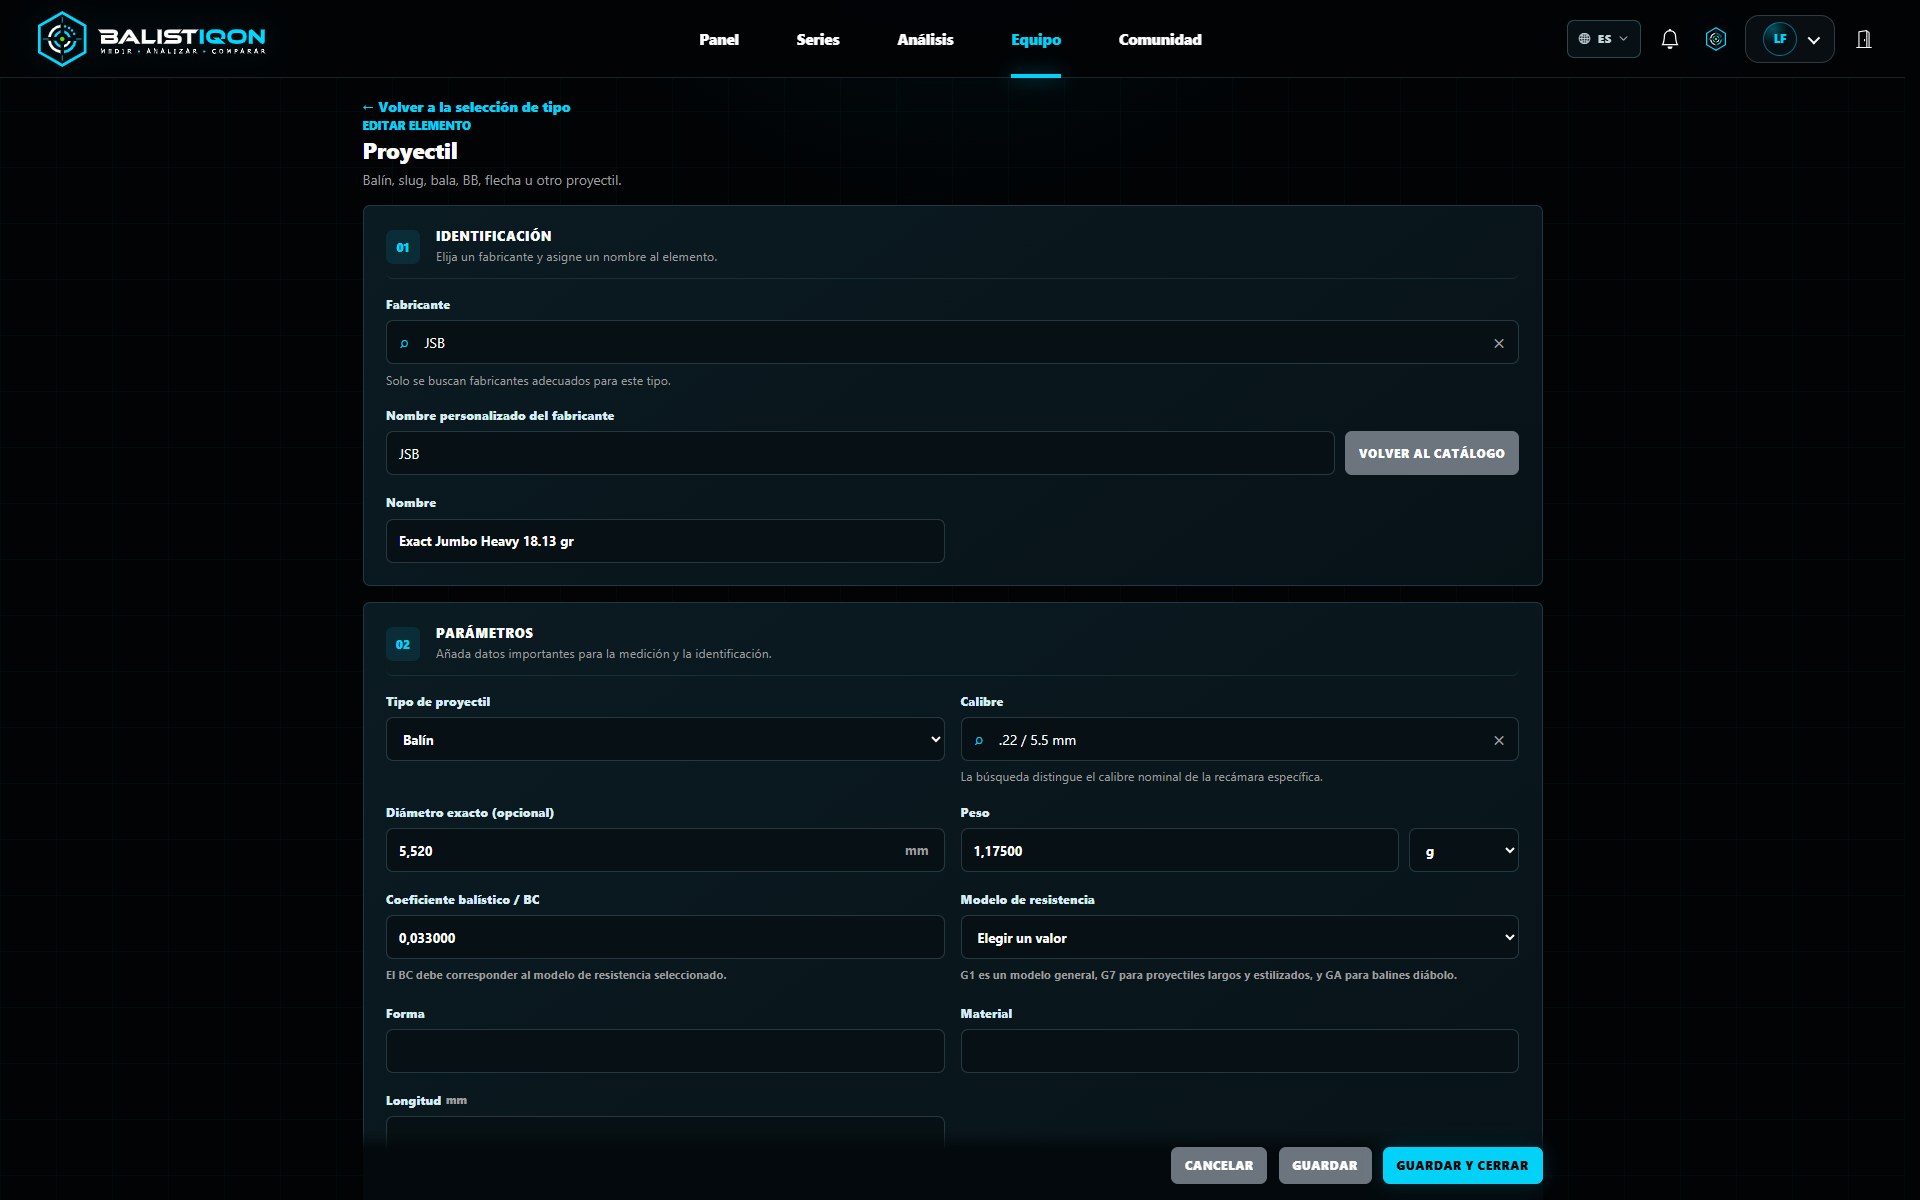Open the weight unit dropdown showing g
This screenshot has height=1200, width=1920.
pyautogui.click(x=1463, y=850)
